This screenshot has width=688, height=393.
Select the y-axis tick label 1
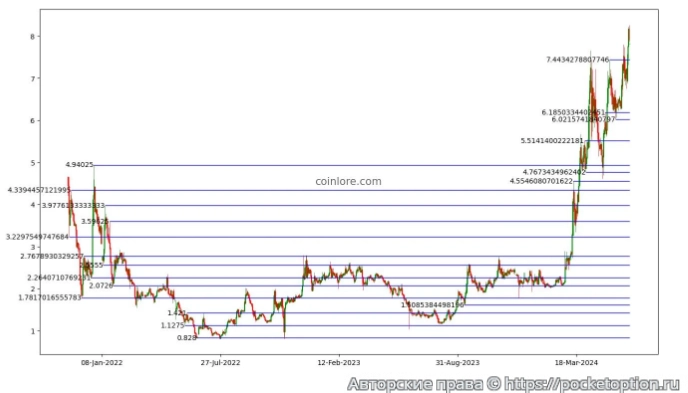click(32, 331)
